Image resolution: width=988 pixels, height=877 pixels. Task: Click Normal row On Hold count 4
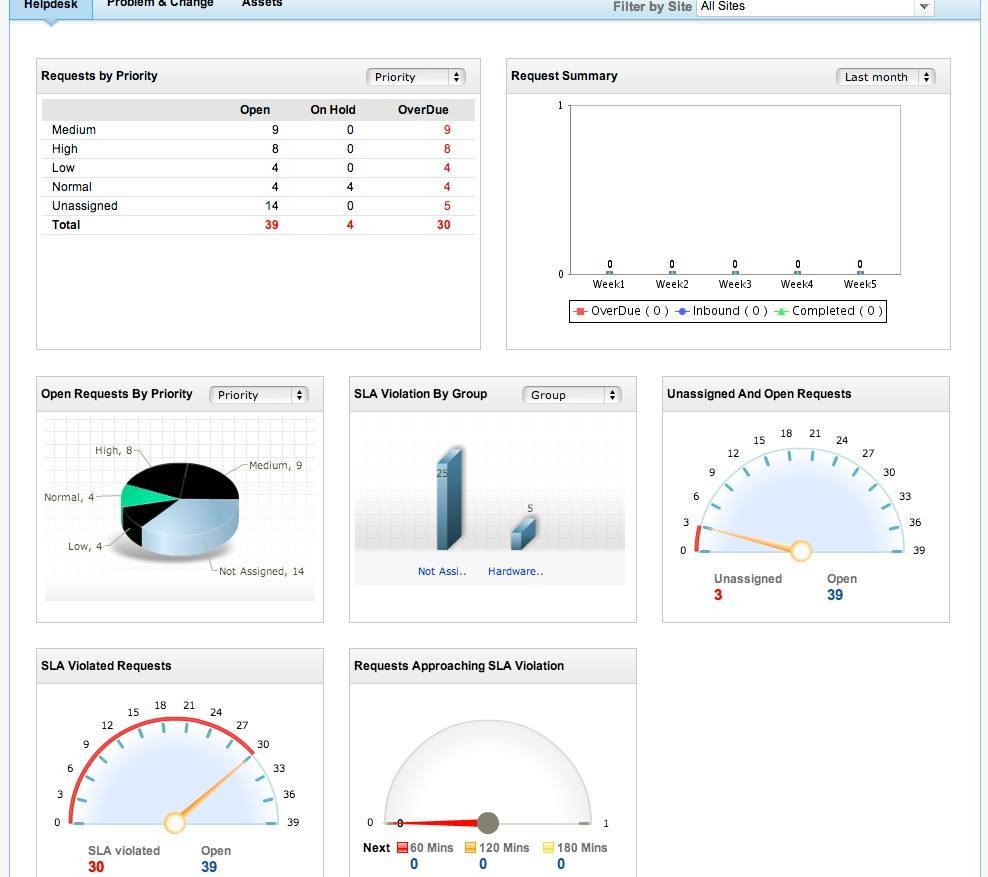350,186
